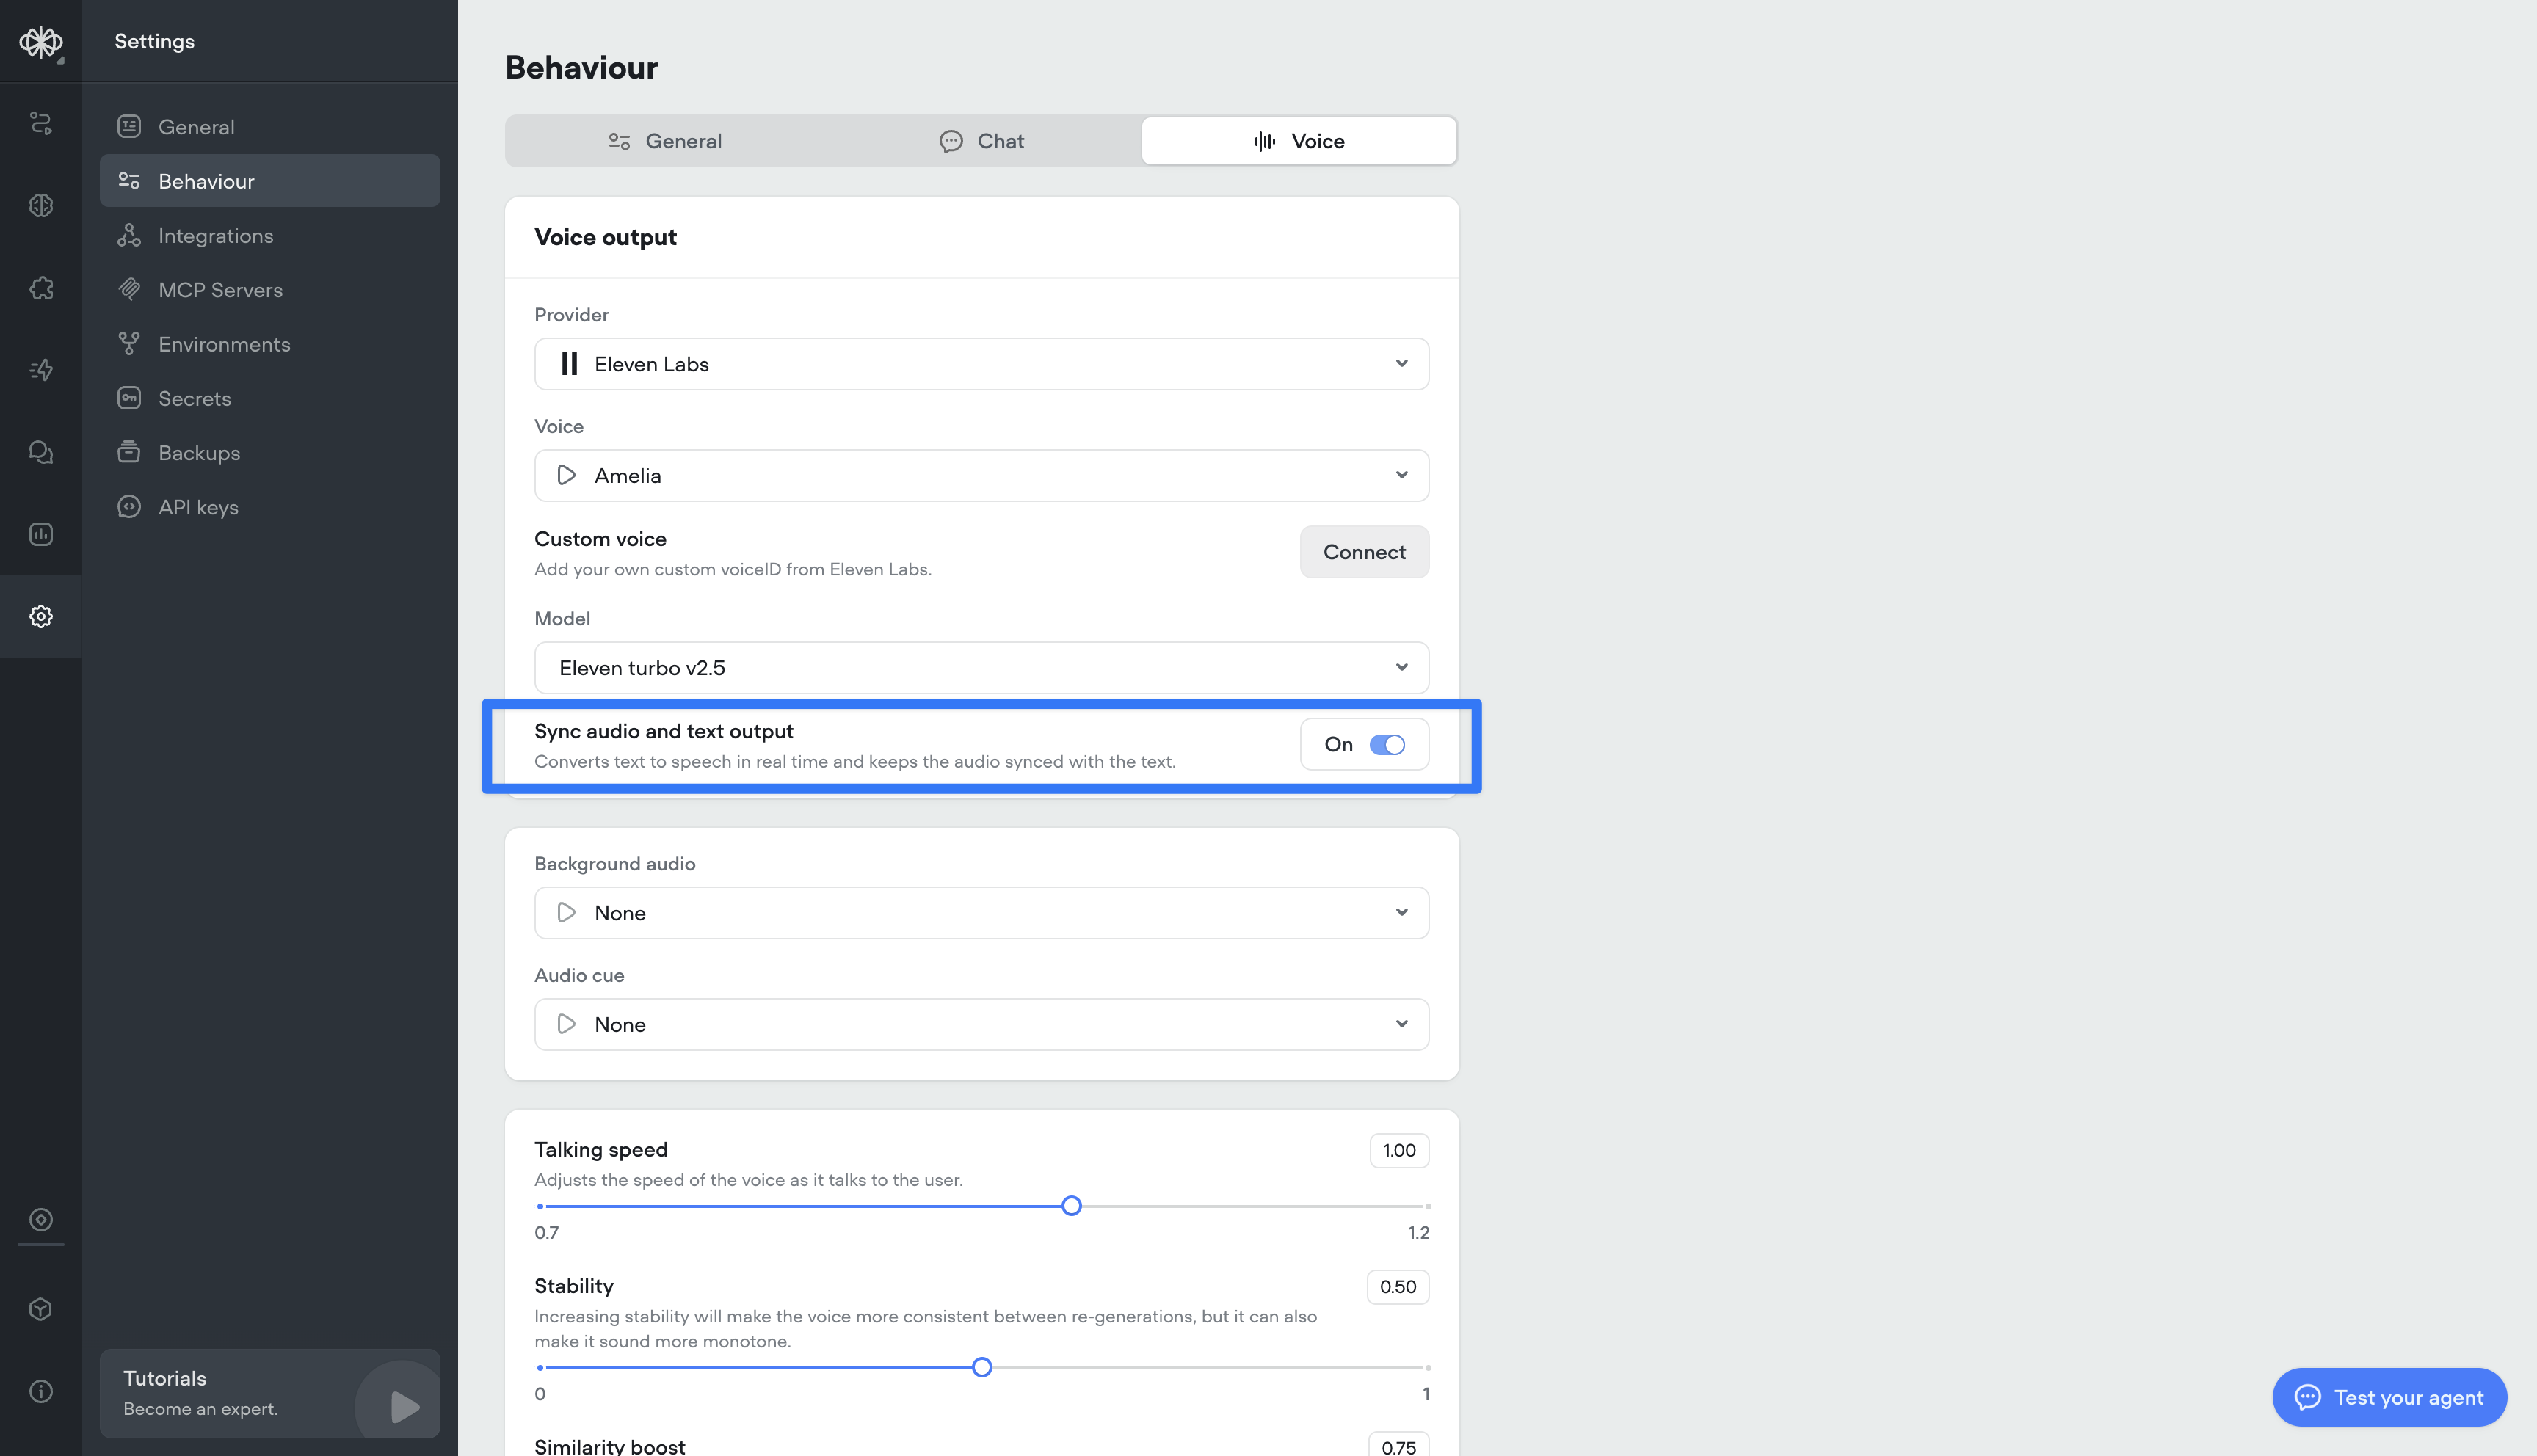Click the settings gear icon in left rail

pyautogui.click(x=41, y=616)
